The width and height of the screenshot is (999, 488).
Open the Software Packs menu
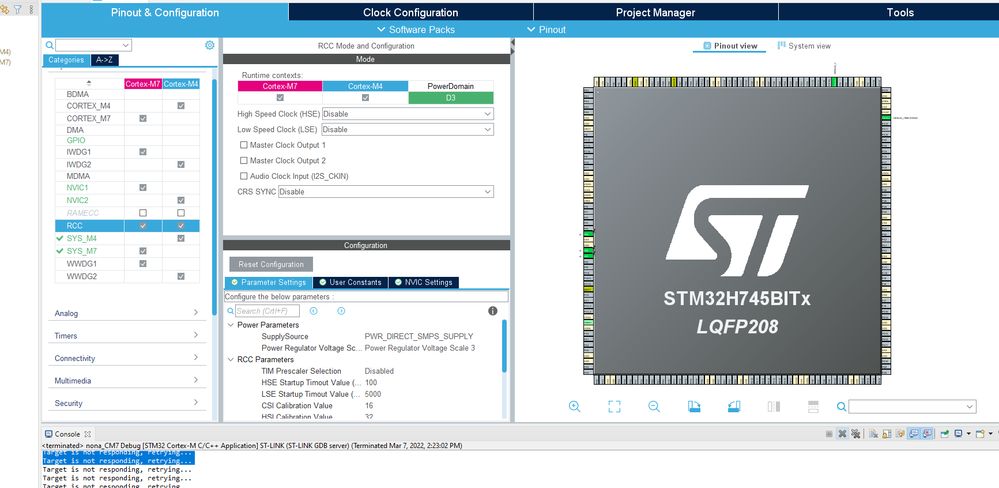pyautogui.click(x=416, y=29)
